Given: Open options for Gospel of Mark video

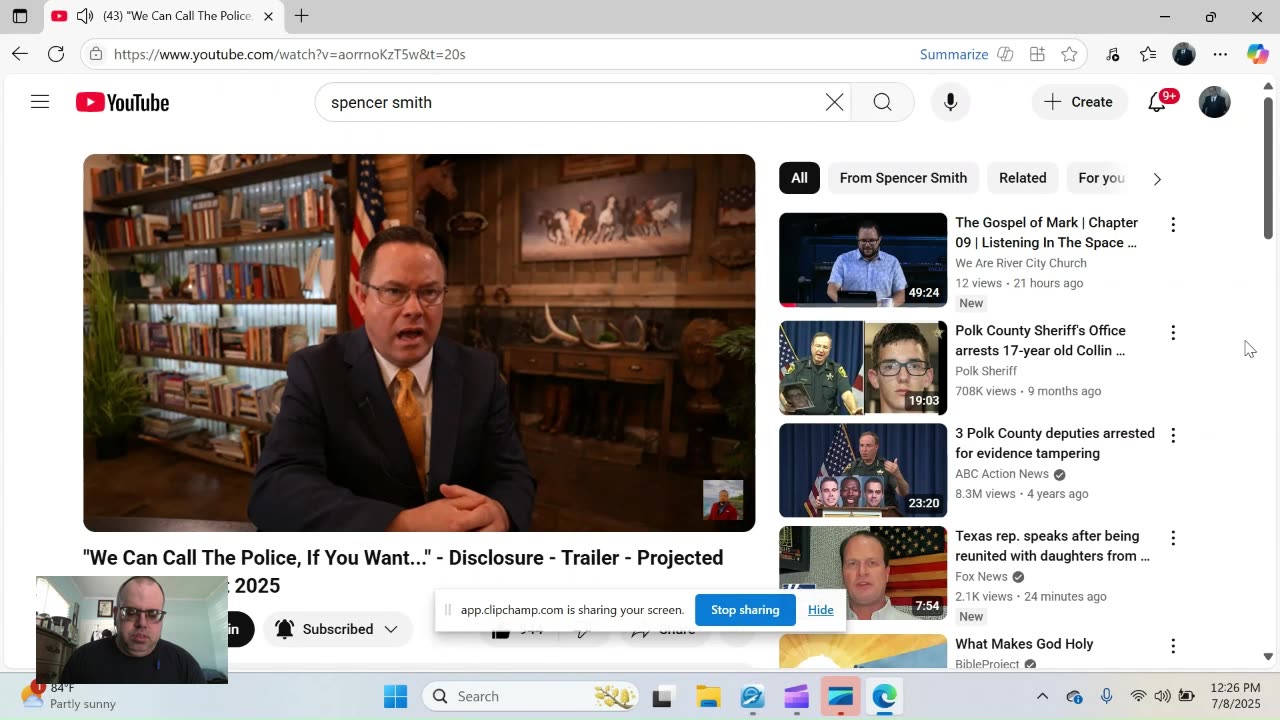Looking at the screenshot, I should 1173,225.
